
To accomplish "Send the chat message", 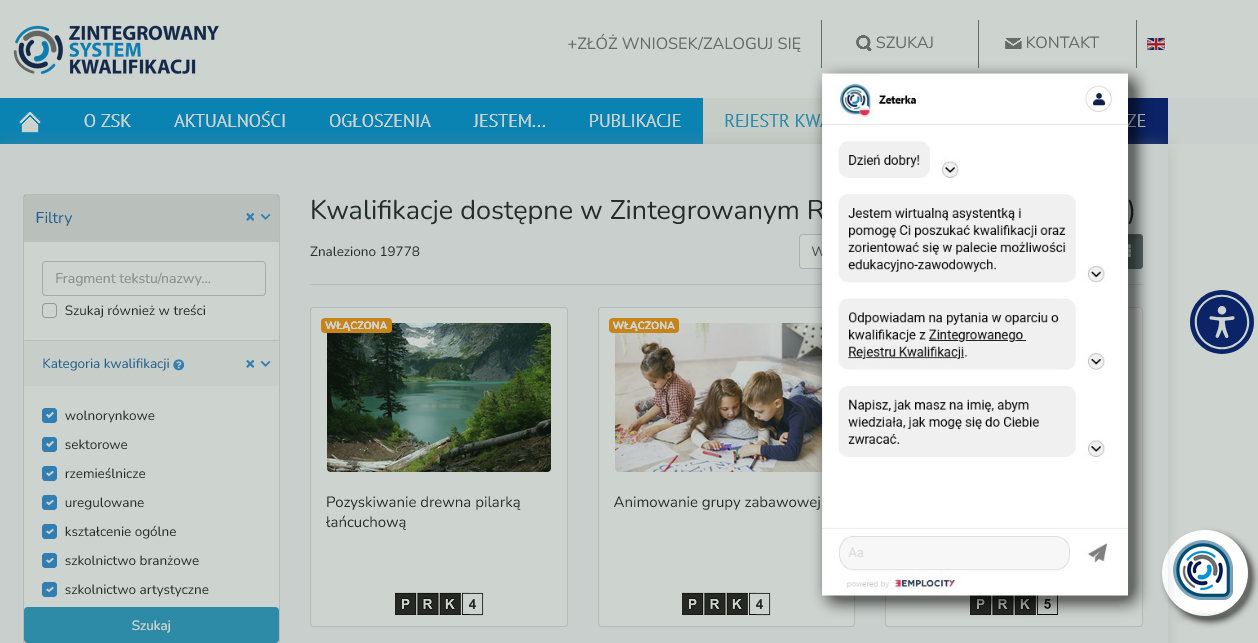I will pyautogui.click(x=1098, y=552).
